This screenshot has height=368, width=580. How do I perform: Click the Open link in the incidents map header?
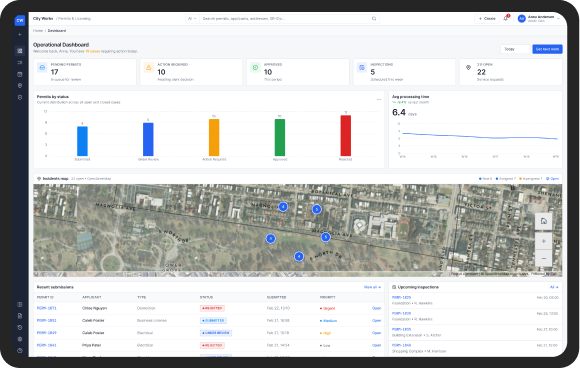[x=553, y=179]
